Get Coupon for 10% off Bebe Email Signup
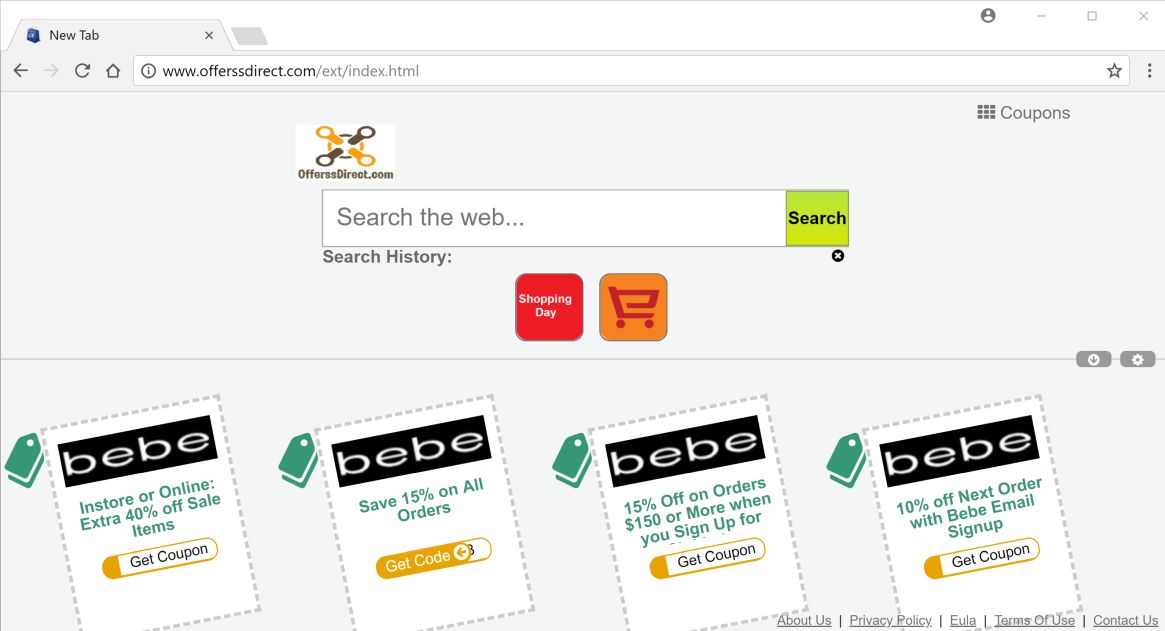The image size is (1165, 631). (x=981, y=557)
